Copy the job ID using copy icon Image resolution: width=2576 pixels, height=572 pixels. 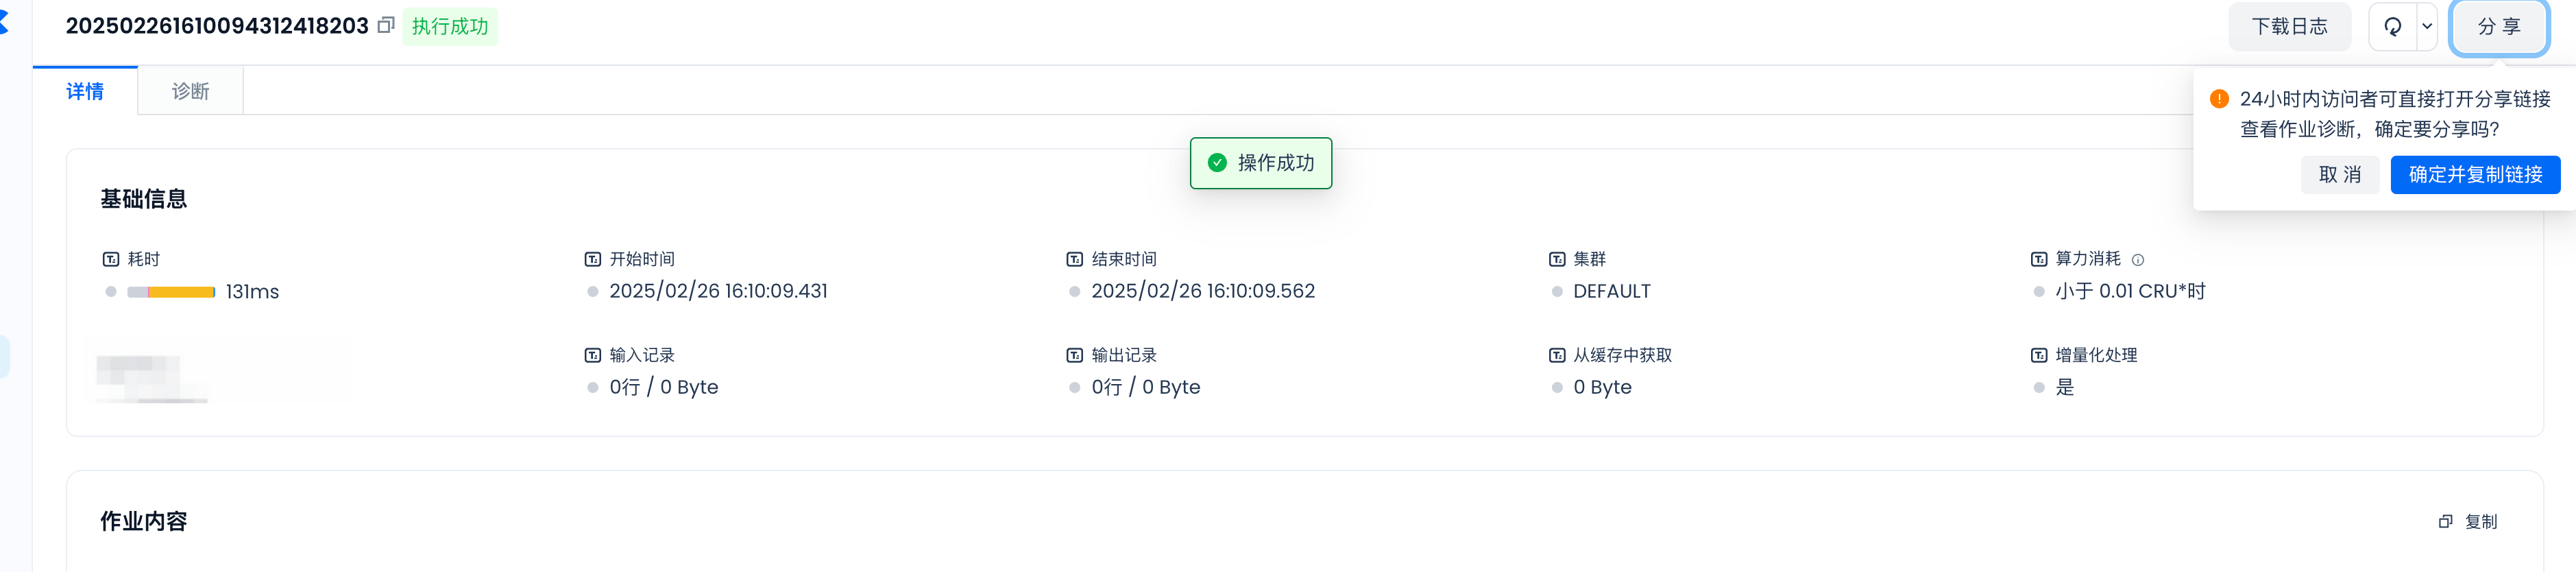pos(386,26)
